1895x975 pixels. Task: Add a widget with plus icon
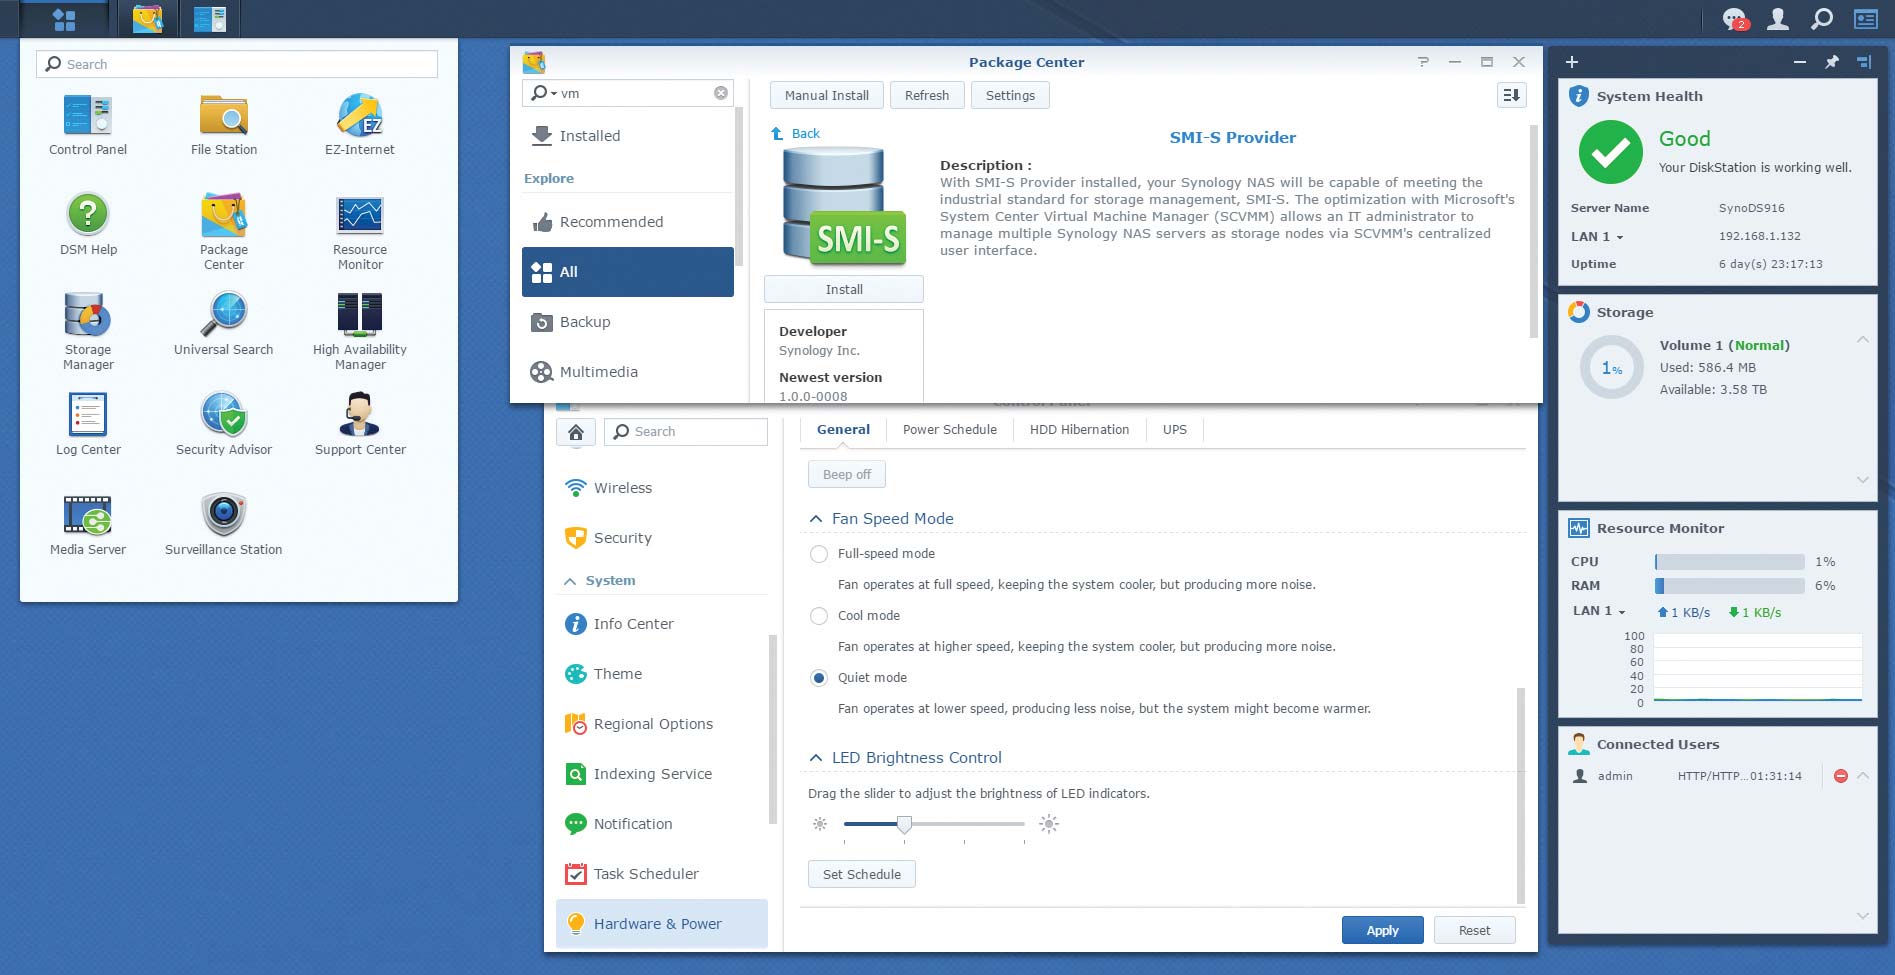(1572, 62)
